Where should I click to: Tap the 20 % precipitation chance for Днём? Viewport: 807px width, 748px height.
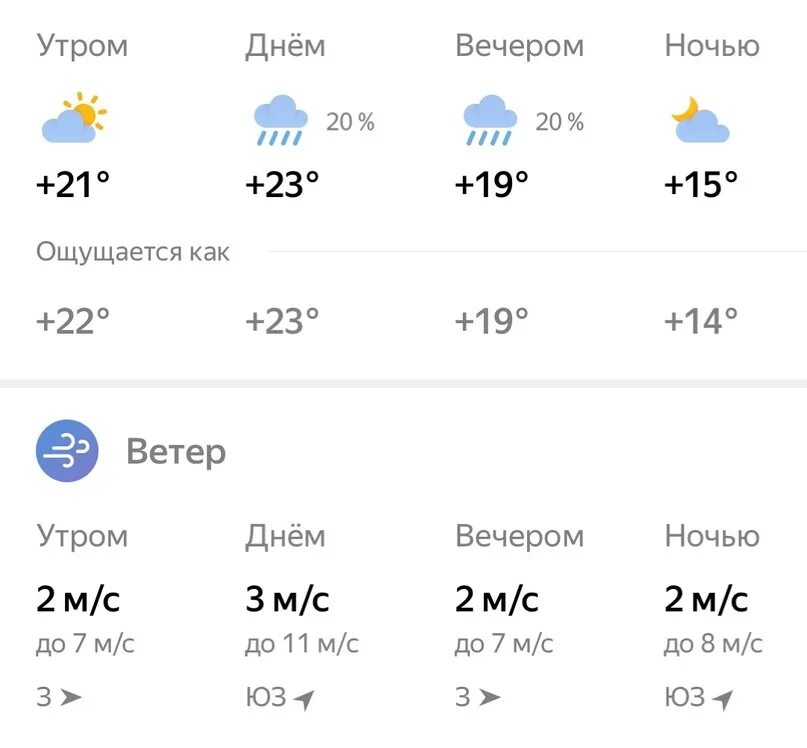tap(350, 123)
